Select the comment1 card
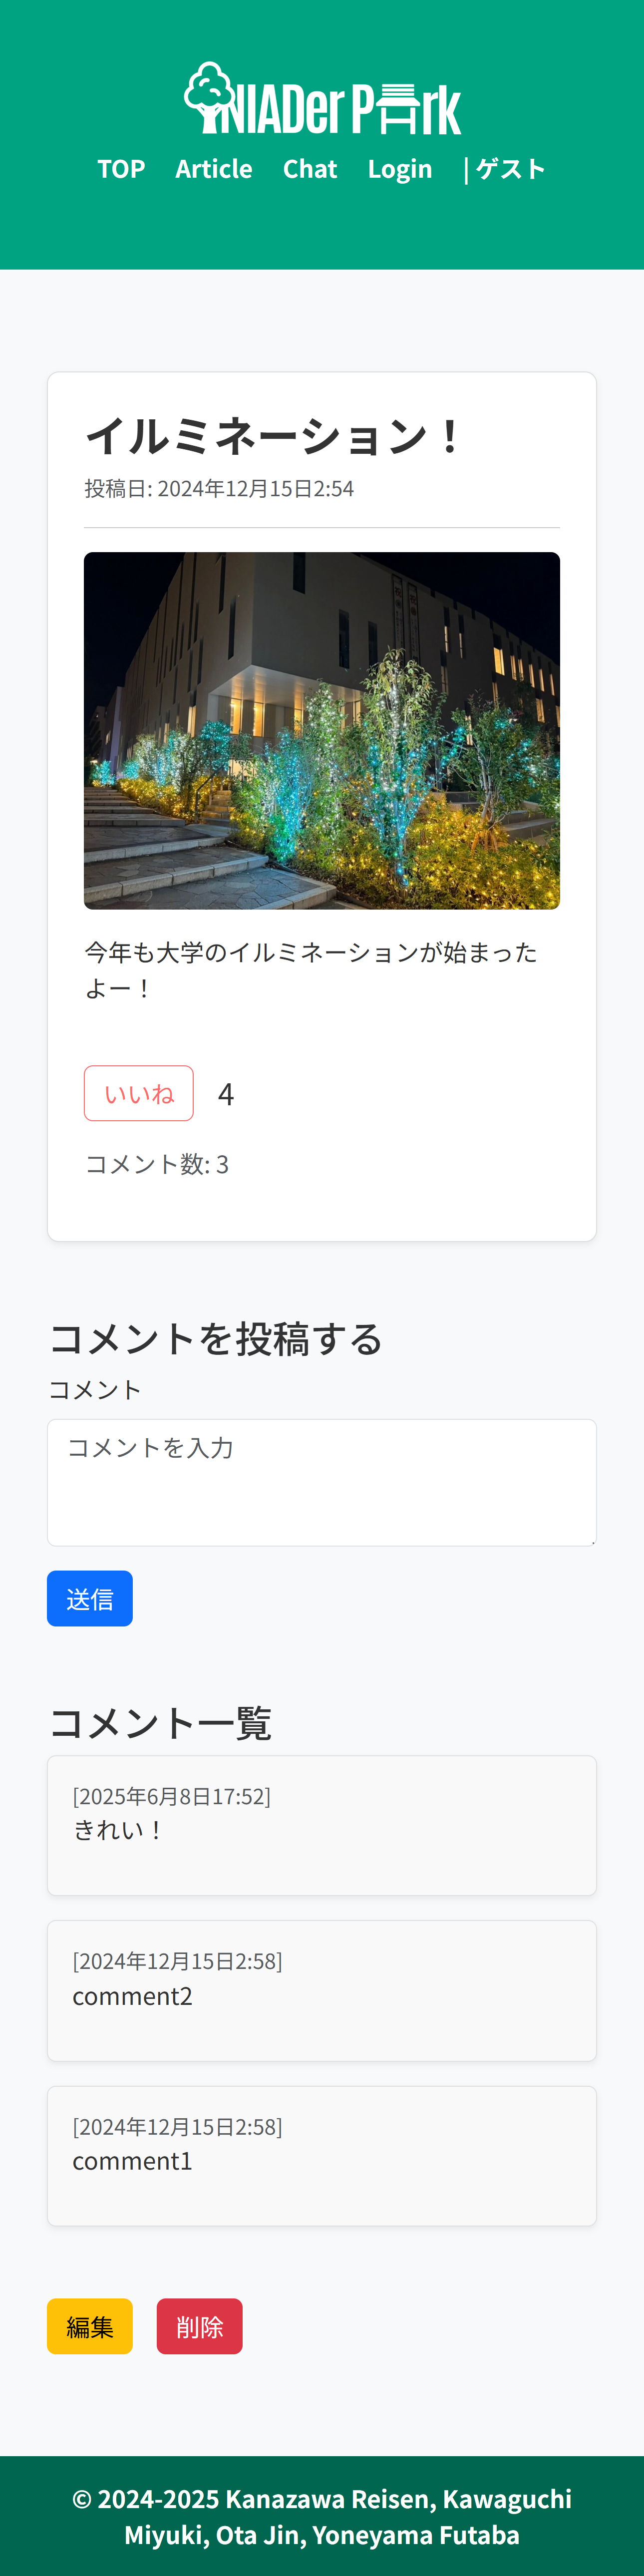The height and width of the screenshot is (2576, 644). (322, 2156)
